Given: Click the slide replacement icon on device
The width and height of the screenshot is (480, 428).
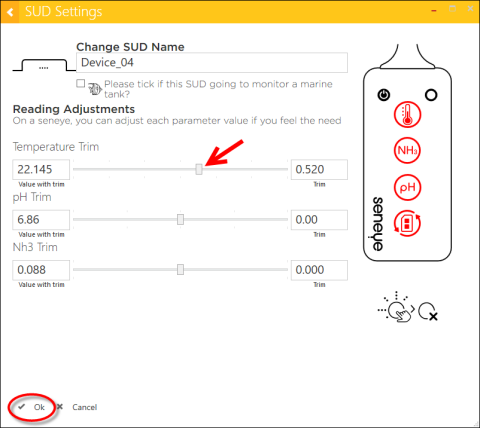Looking at the screenshot, I should [407, 223].
